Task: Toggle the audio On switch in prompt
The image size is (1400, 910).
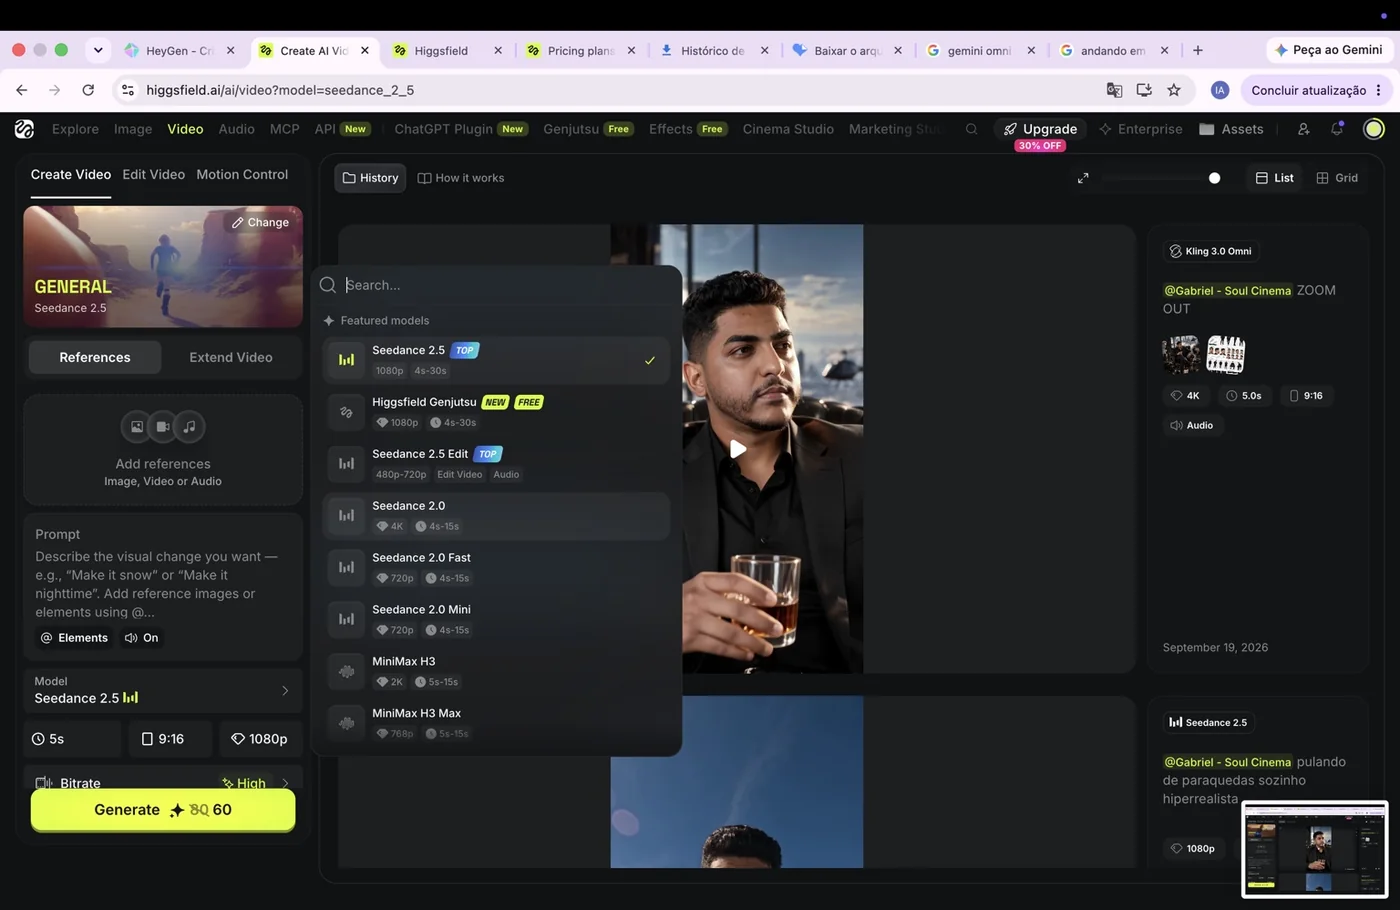Action: pos(141,638)
